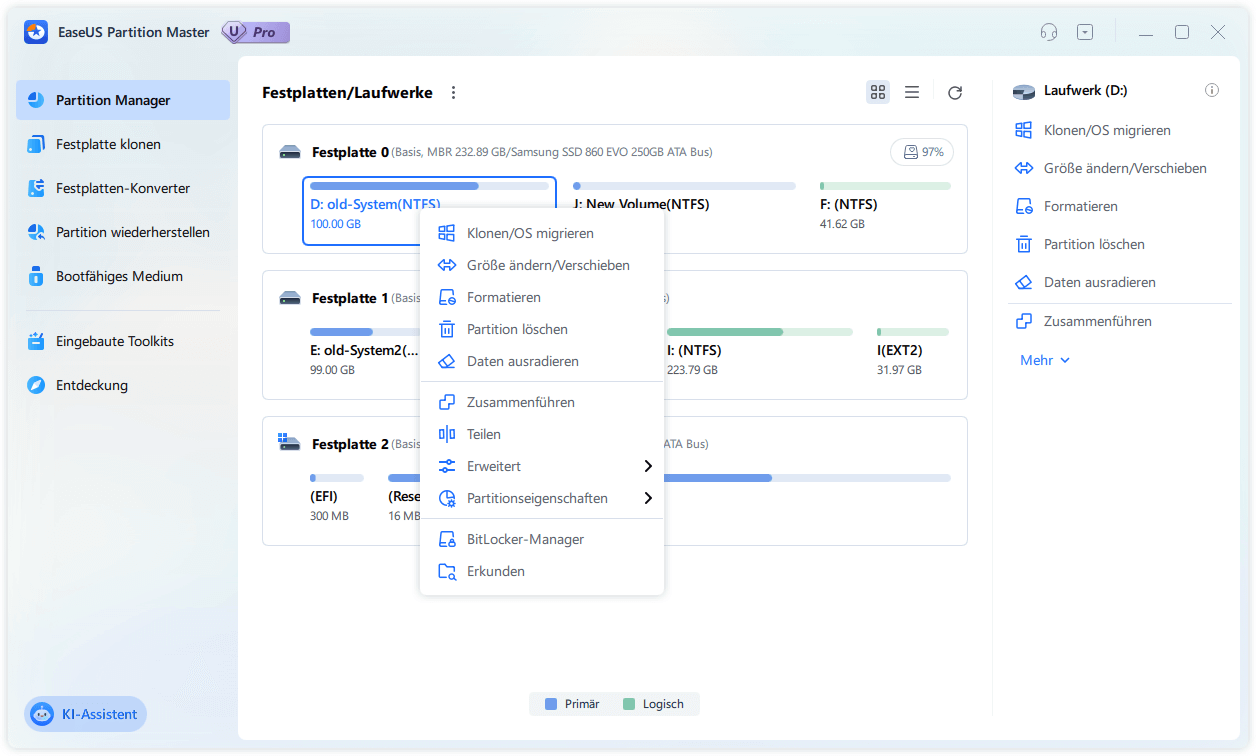Click the refresh disks icon
Viewport: 1256px width, 756px height.
(955, 93)
